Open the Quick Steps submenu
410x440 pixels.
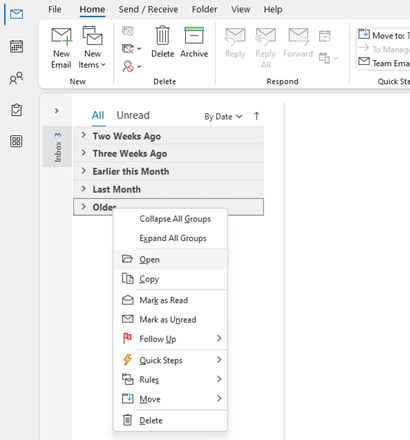coord(171,360)
